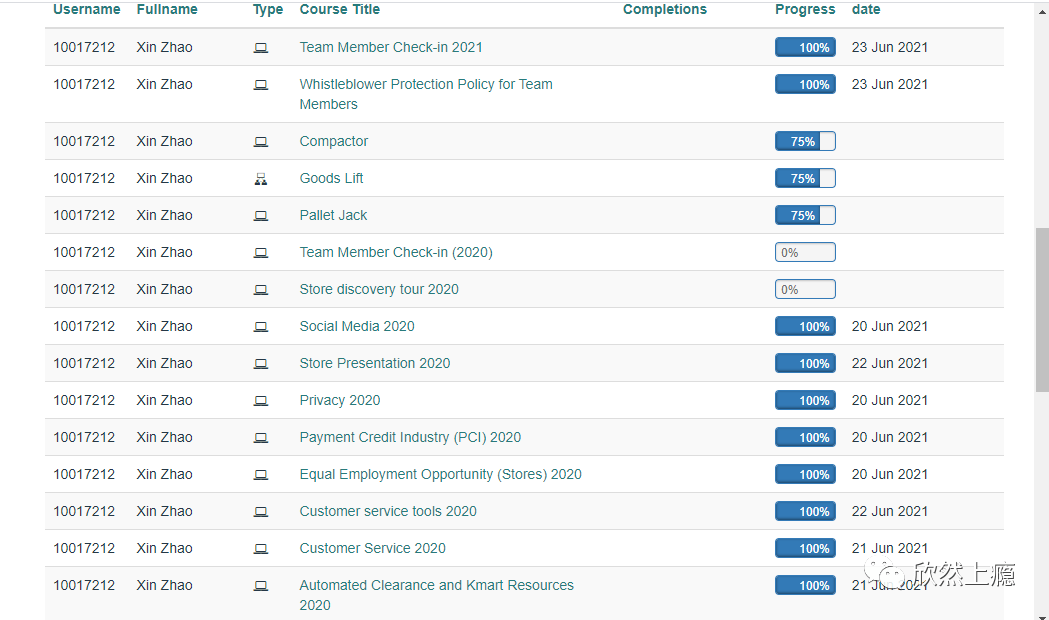Click the classroom icon beside Goods Lift
Viewport: 1049px width, 620px height.
[x=261, y=179]
